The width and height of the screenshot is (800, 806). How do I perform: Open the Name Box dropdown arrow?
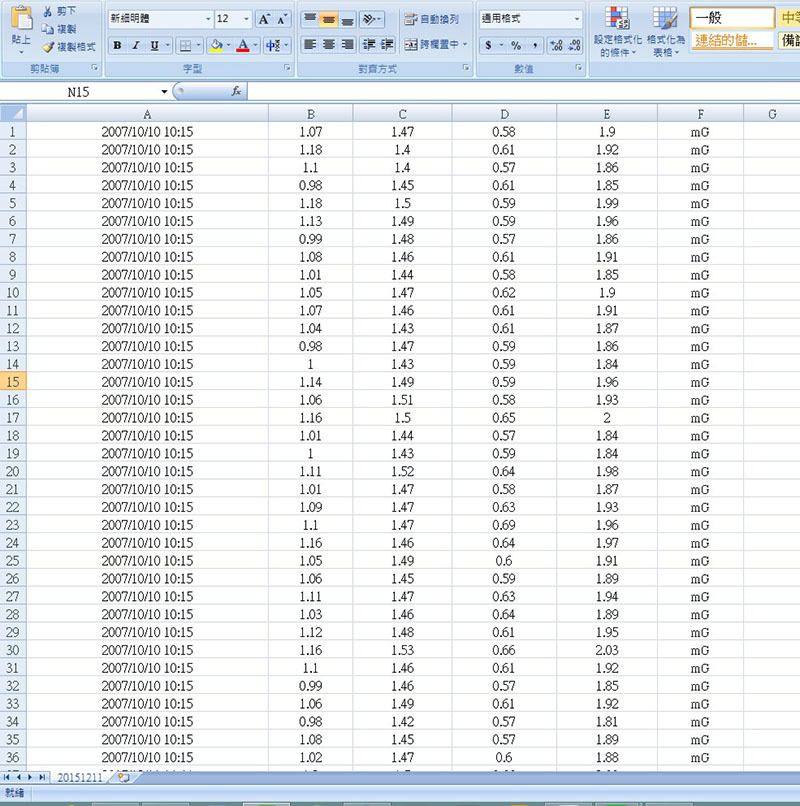click(x=164, y=92)
